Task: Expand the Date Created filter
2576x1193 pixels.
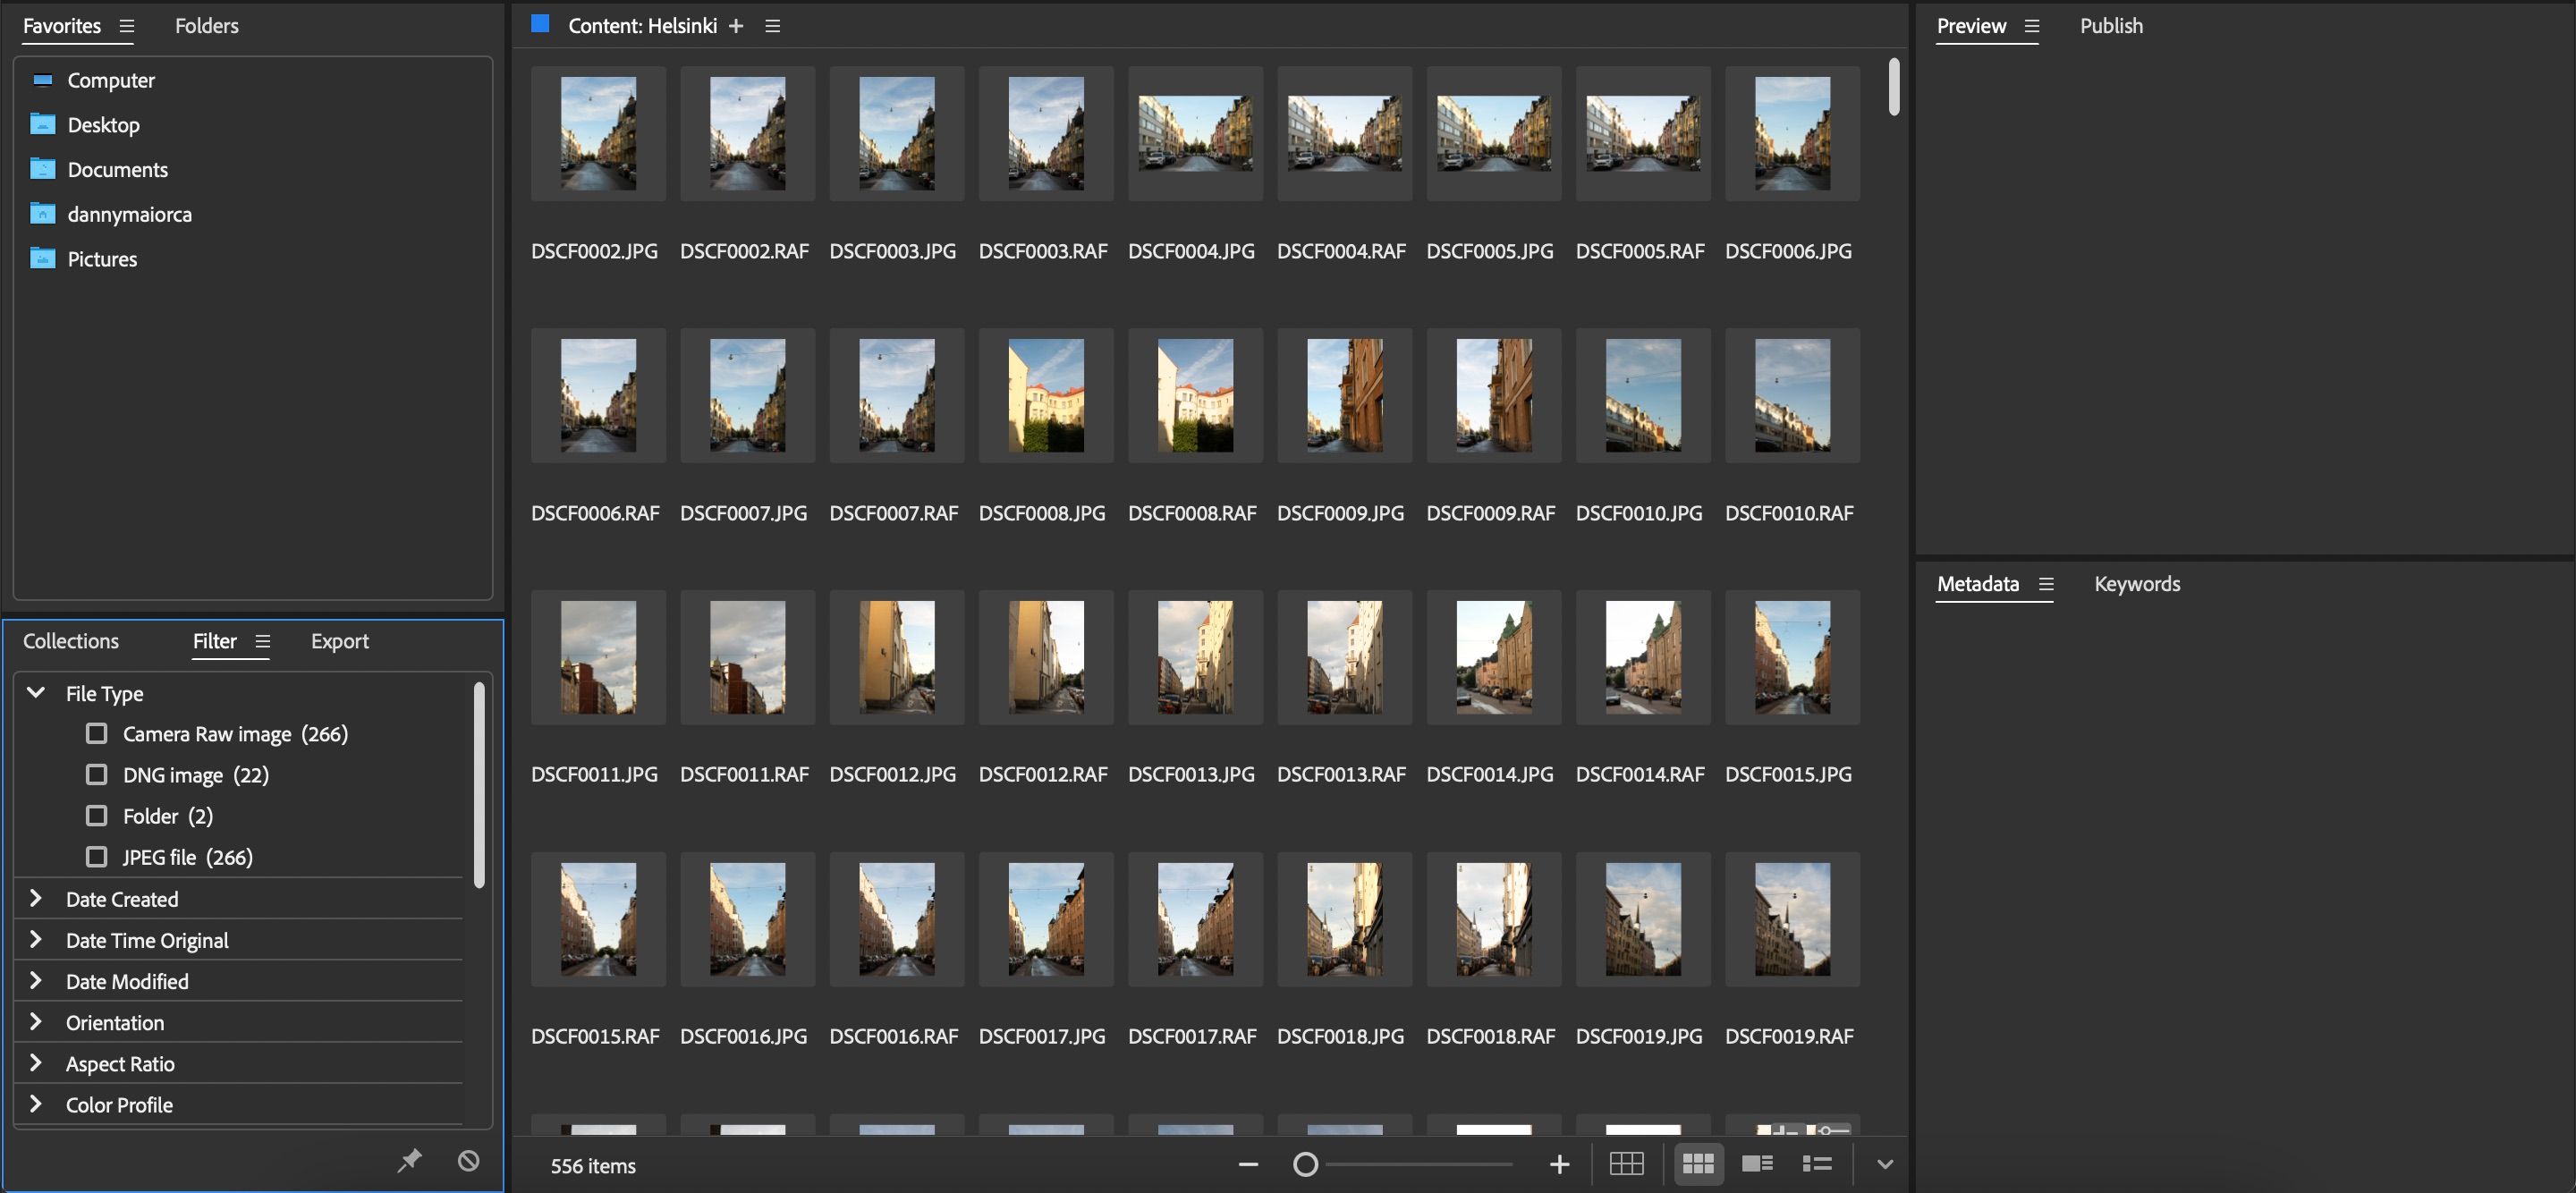Action: 37,898
